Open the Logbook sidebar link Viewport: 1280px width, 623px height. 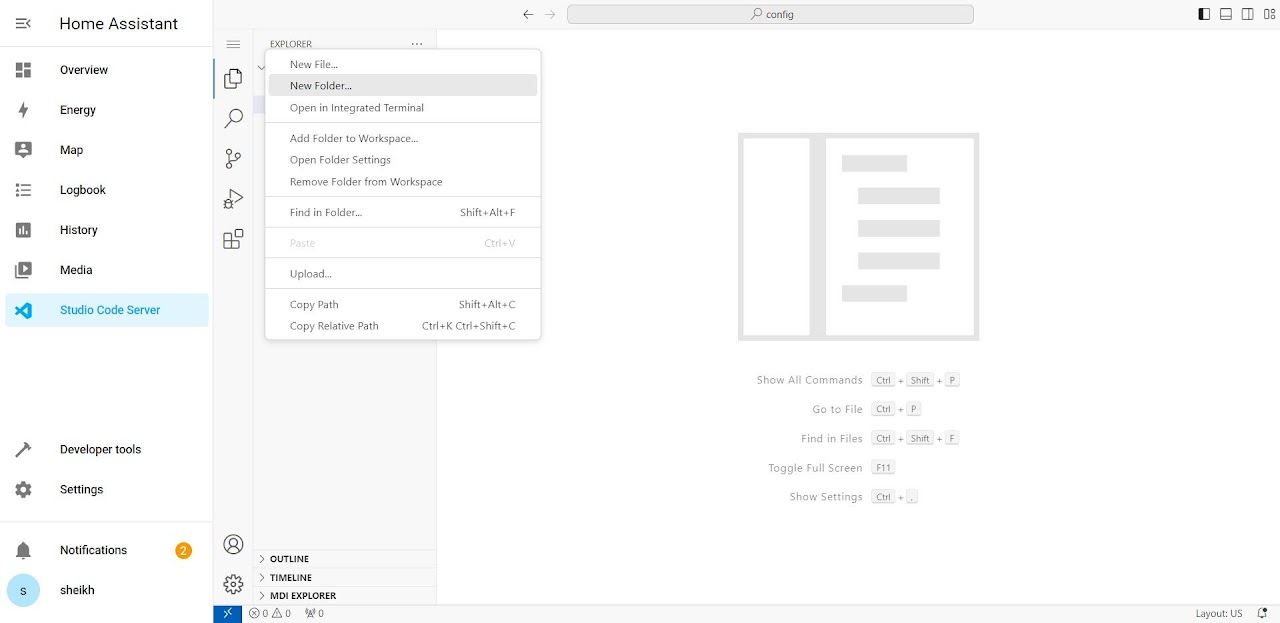(107, 190)
